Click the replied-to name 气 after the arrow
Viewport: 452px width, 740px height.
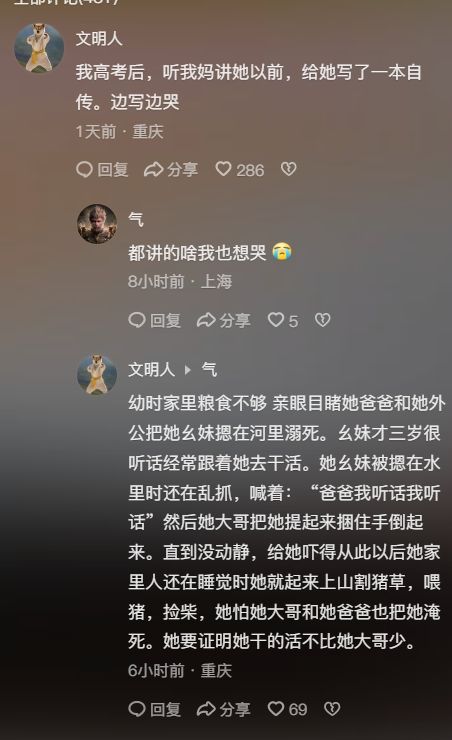(209, 369)
